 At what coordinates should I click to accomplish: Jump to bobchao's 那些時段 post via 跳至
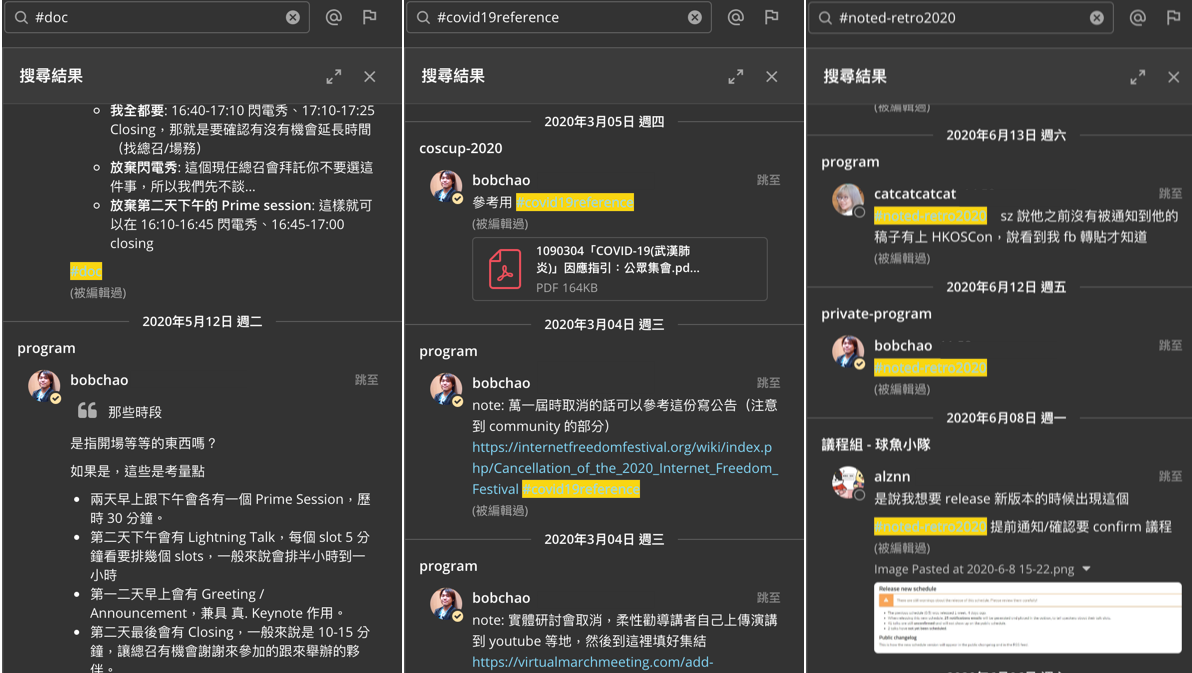(x=366, y=379)
